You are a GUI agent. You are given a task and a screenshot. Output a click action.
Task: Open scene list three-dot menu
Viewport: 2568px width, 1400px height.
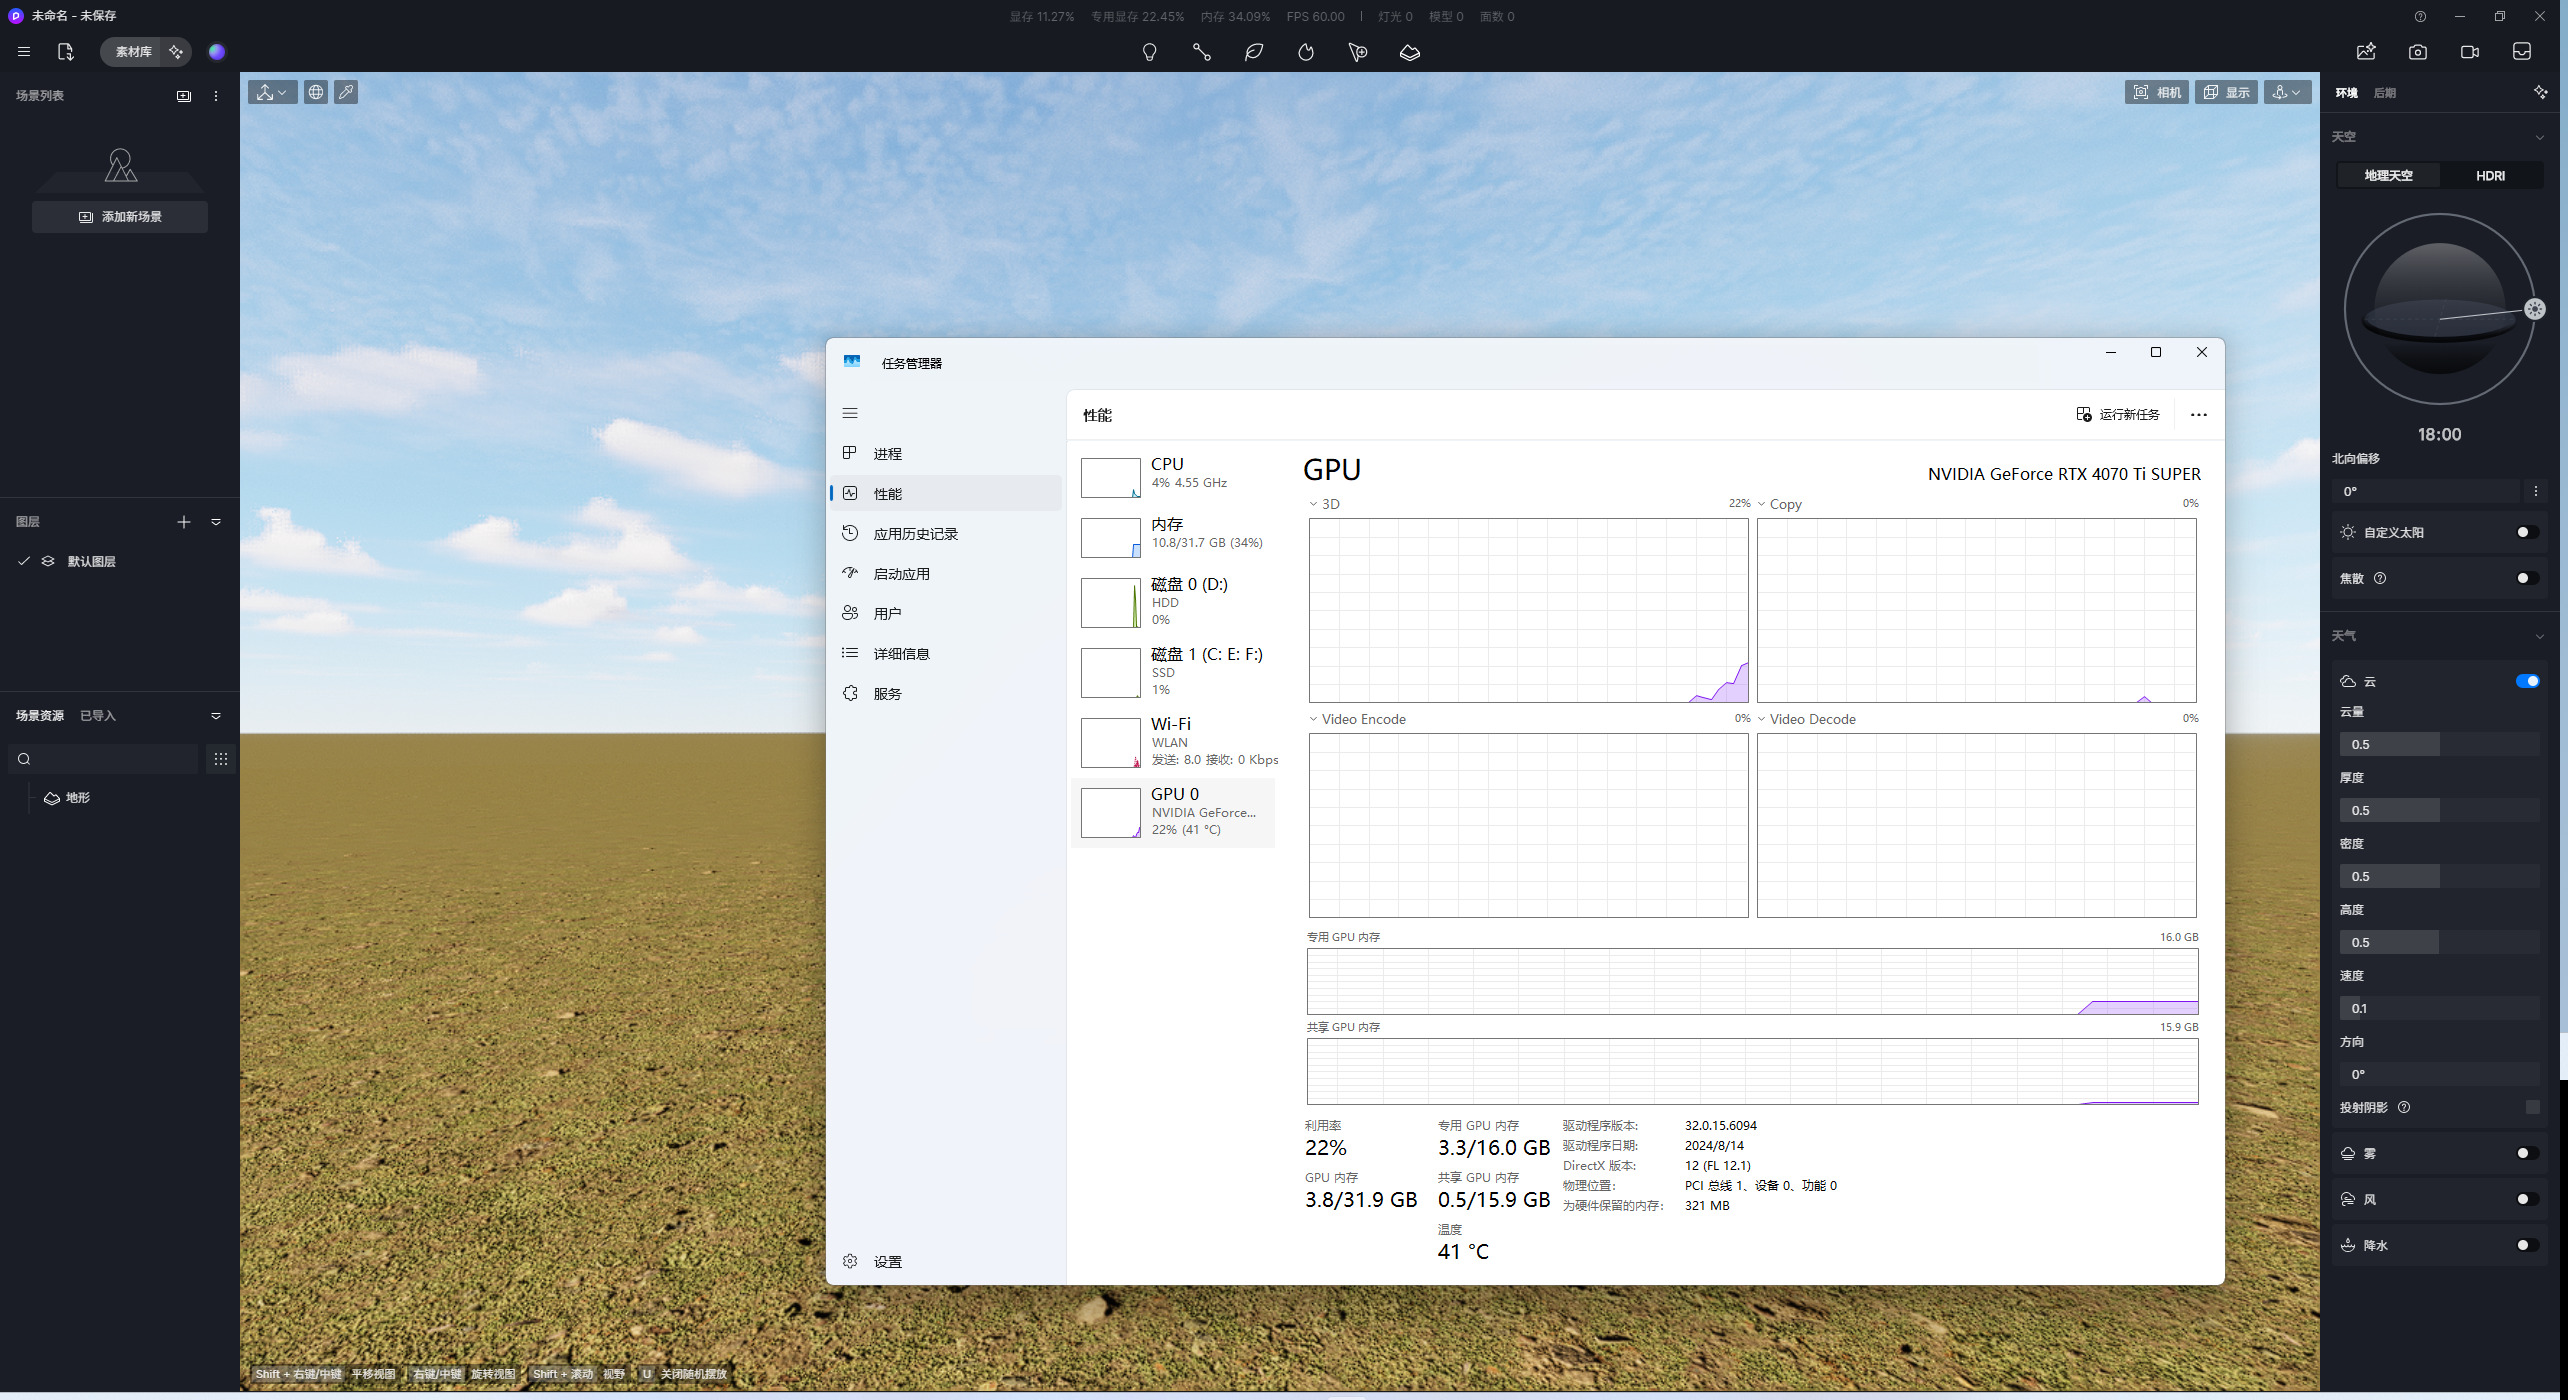click(216, 96)
